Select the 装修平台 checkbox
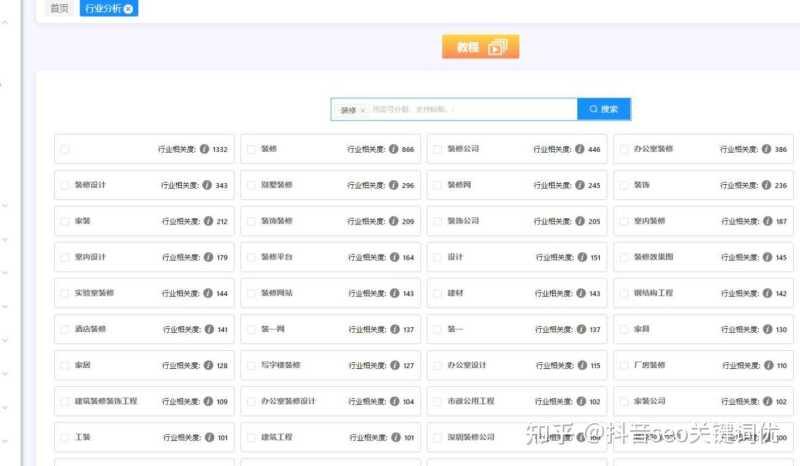800x466 pixels. pos(251,257)
